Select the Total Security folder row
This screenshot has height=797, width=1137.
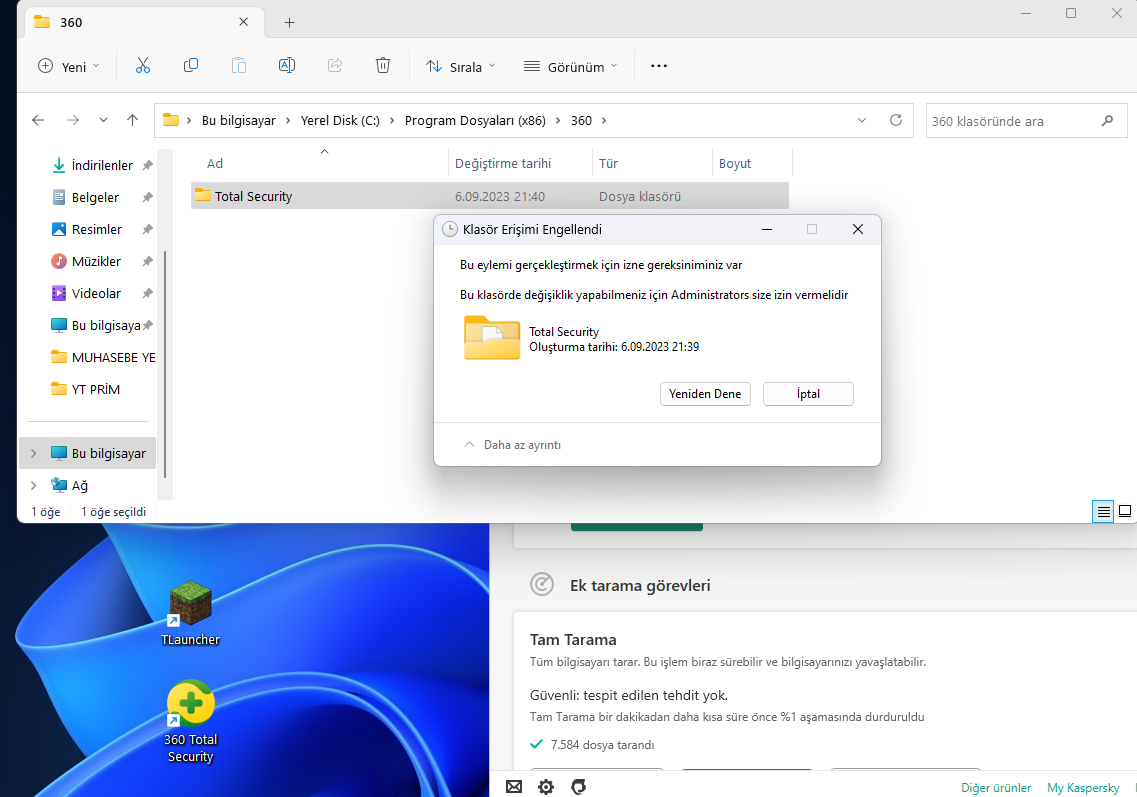tap(489, 196)
